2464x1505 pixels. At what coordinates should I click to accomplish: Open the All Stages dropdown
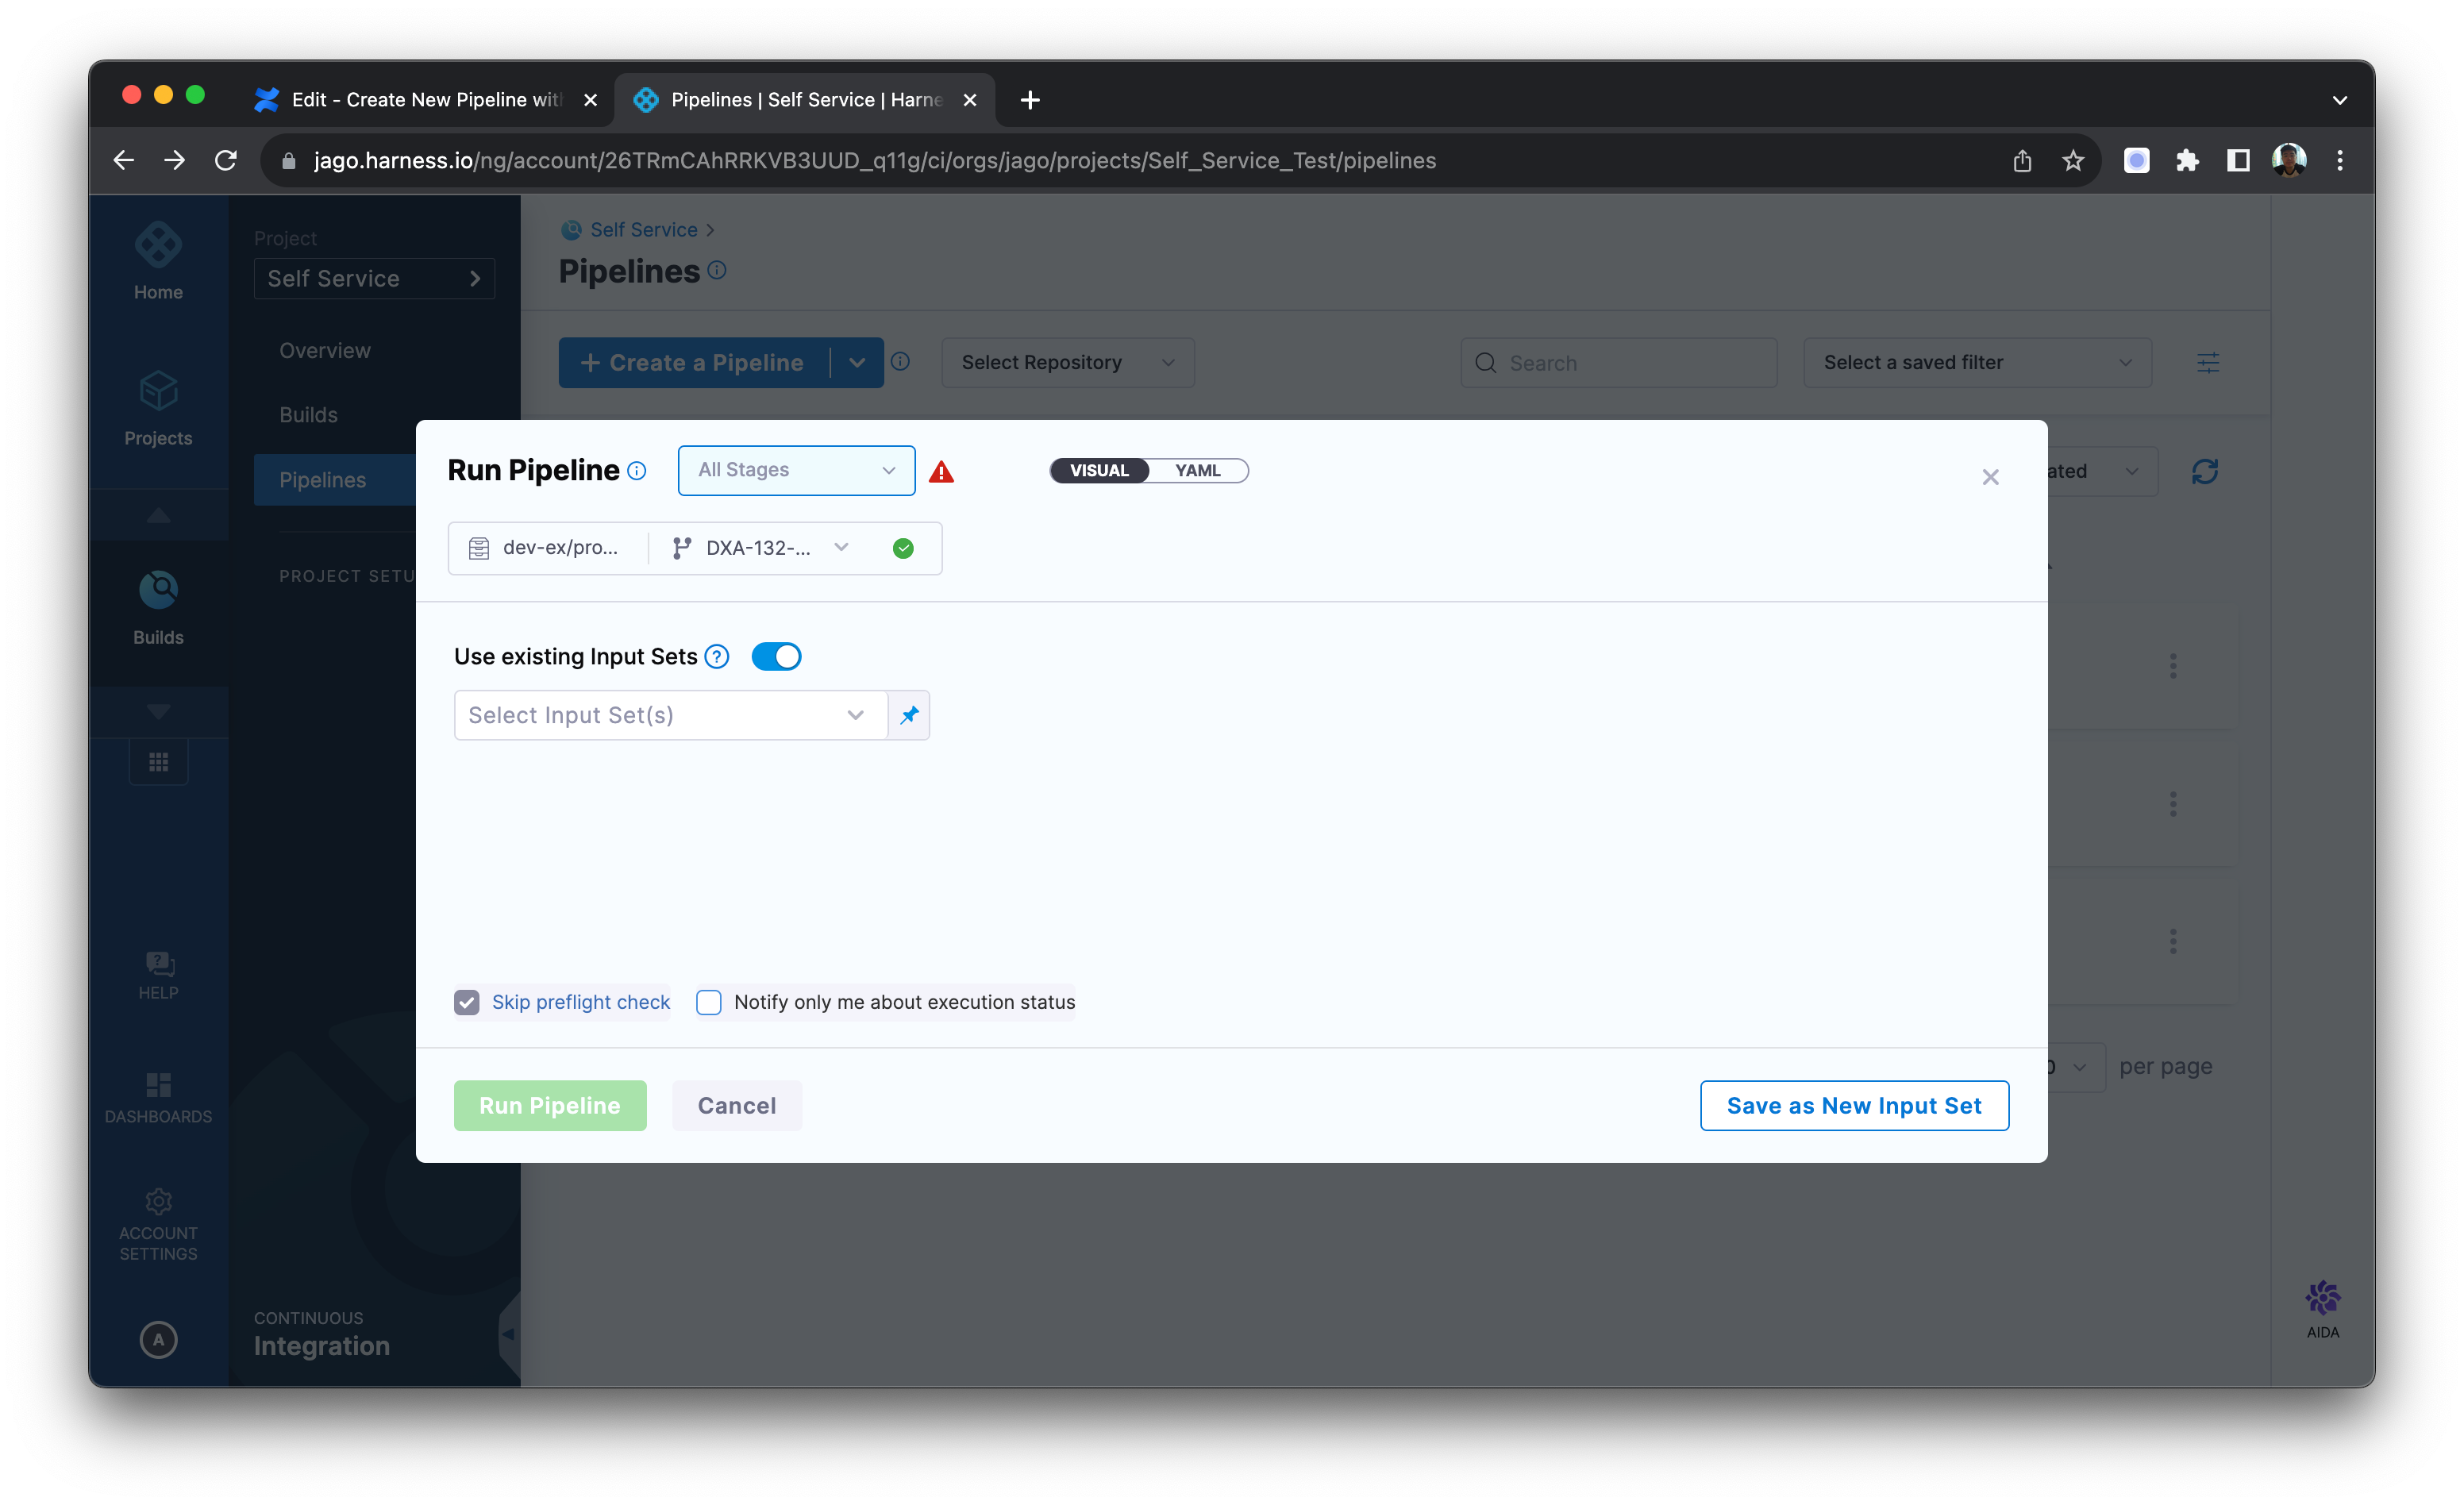[796, 470]
